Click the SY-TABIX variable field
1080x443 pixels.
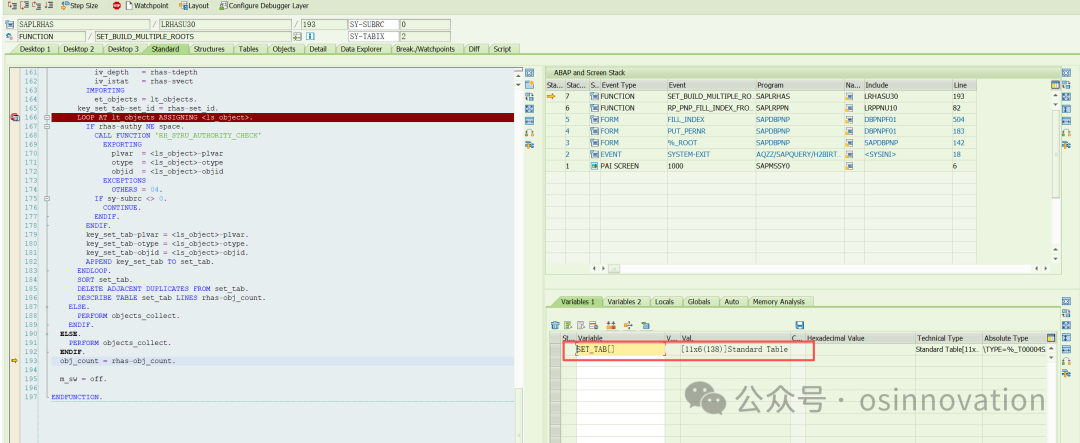(x=373, y=37)
